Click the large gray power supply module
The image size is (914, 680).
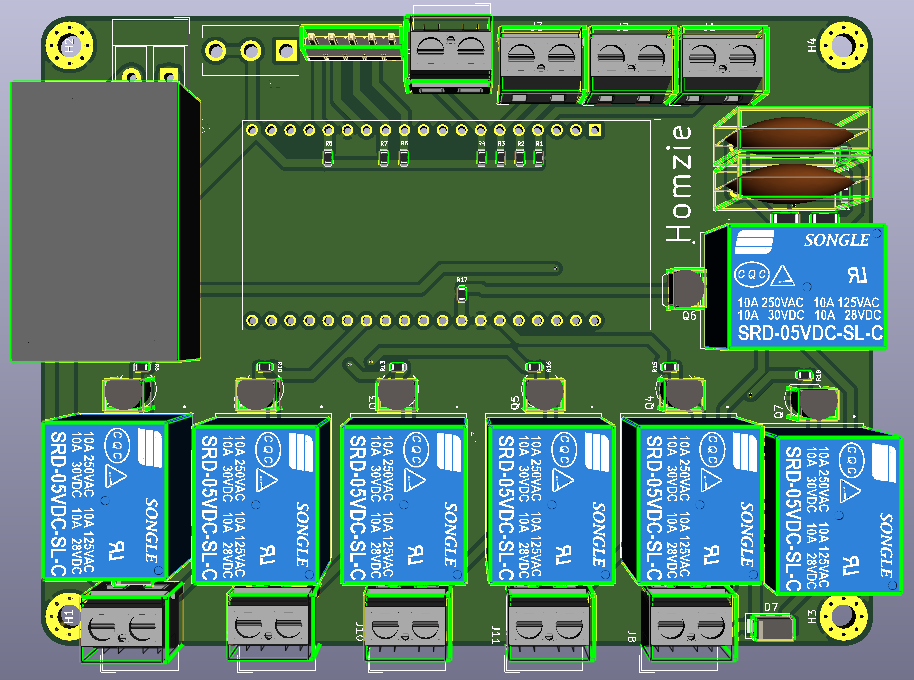[x=106, y=221]
